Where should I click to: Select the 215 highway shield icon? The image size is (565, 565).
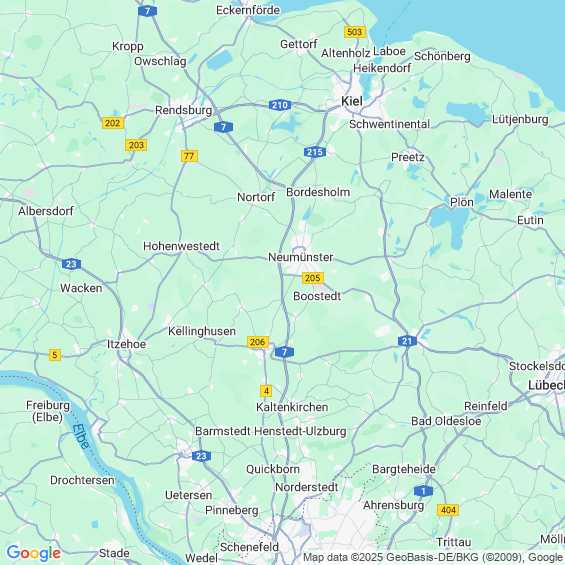pos(315,152)
